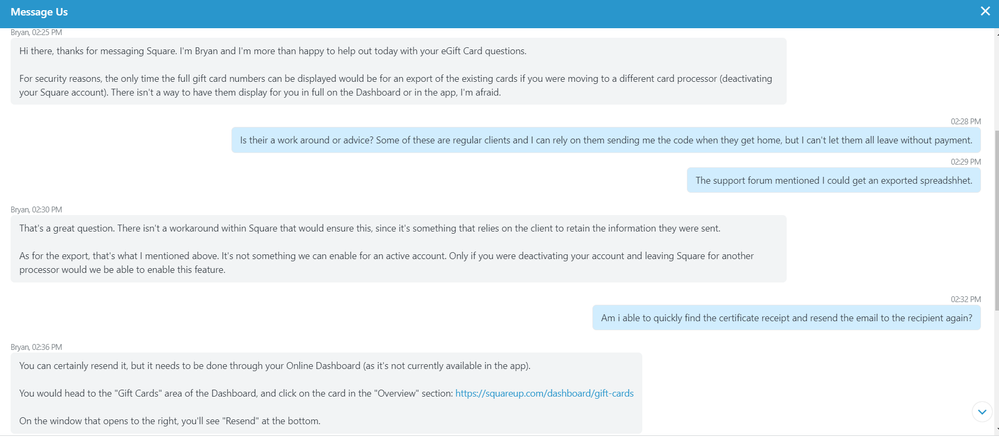Open the squareup.com gift-cards dashboard link
The image size is (999, 437).
[x=544, y=393]
